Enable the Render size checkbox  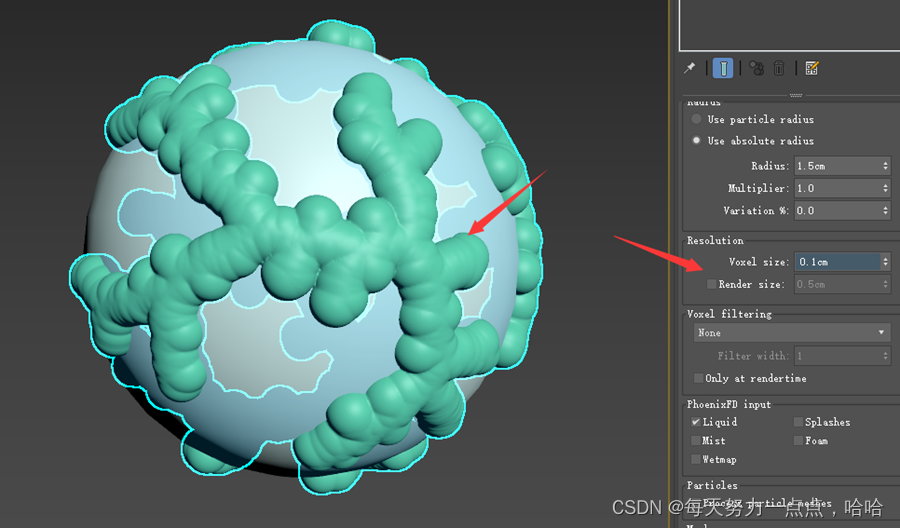[712, 284]
